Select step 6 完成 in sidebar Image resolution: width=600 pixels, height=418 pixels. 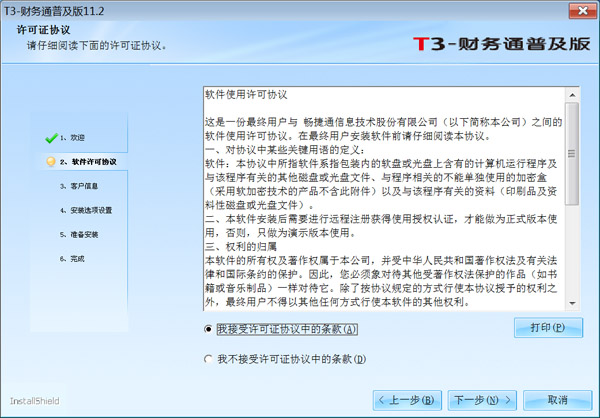pos(77,258)
